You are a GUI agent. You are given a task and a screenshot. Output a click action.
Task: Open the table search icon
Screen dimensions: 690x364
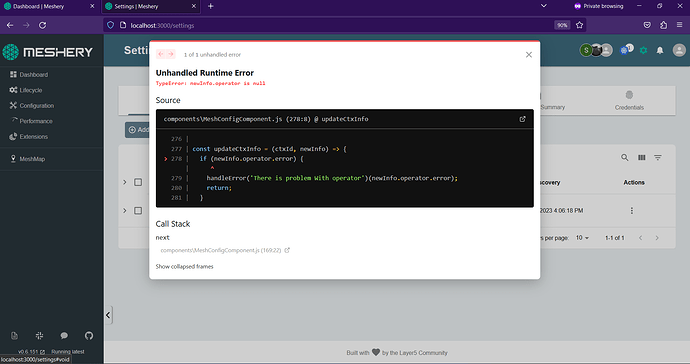625,157
